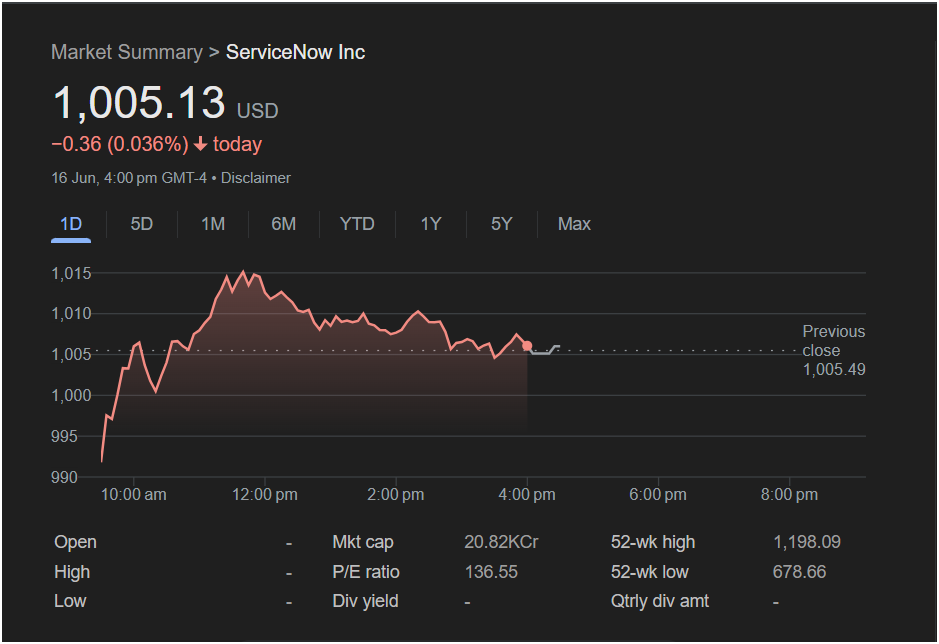This screenshot has width=939, height=644.
Task: Click the P/E ratio value 136.55
Action: pyautogui.click(x=491, y=572)
